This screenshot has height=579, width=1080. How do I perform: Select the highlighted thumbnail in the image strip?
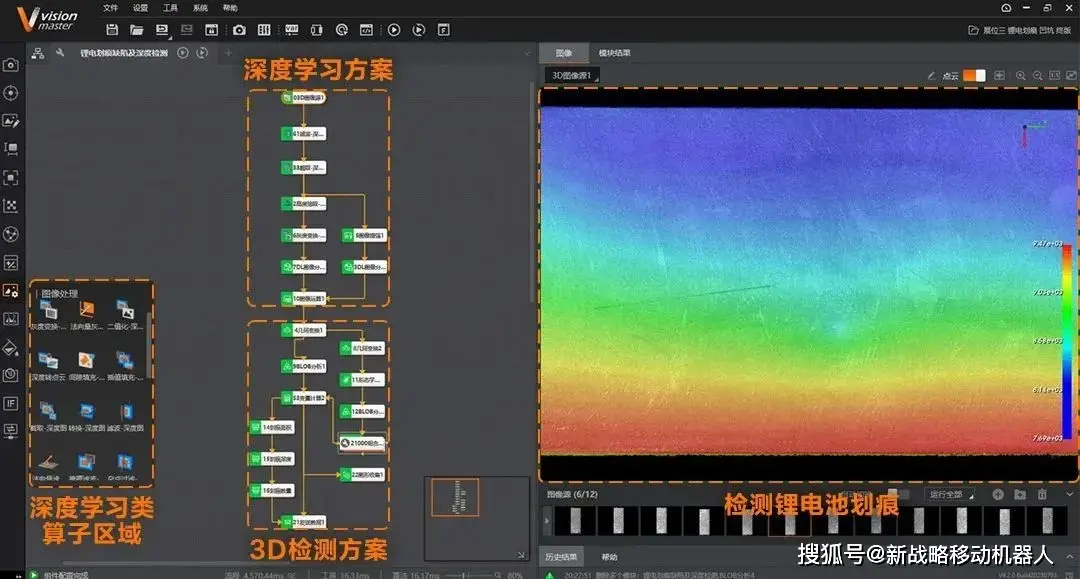point(790,521)
